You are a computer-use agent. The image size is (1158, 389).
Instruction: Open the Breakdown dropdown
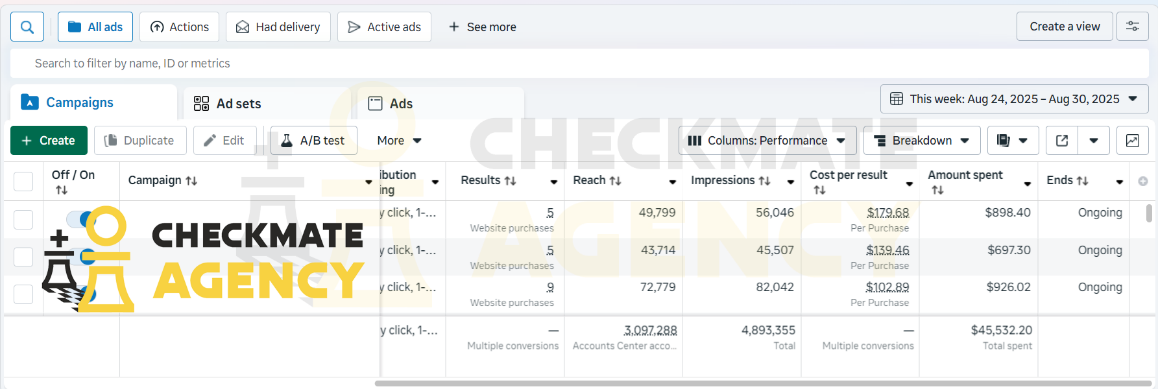pyautogui.click(x=922, y=140)
